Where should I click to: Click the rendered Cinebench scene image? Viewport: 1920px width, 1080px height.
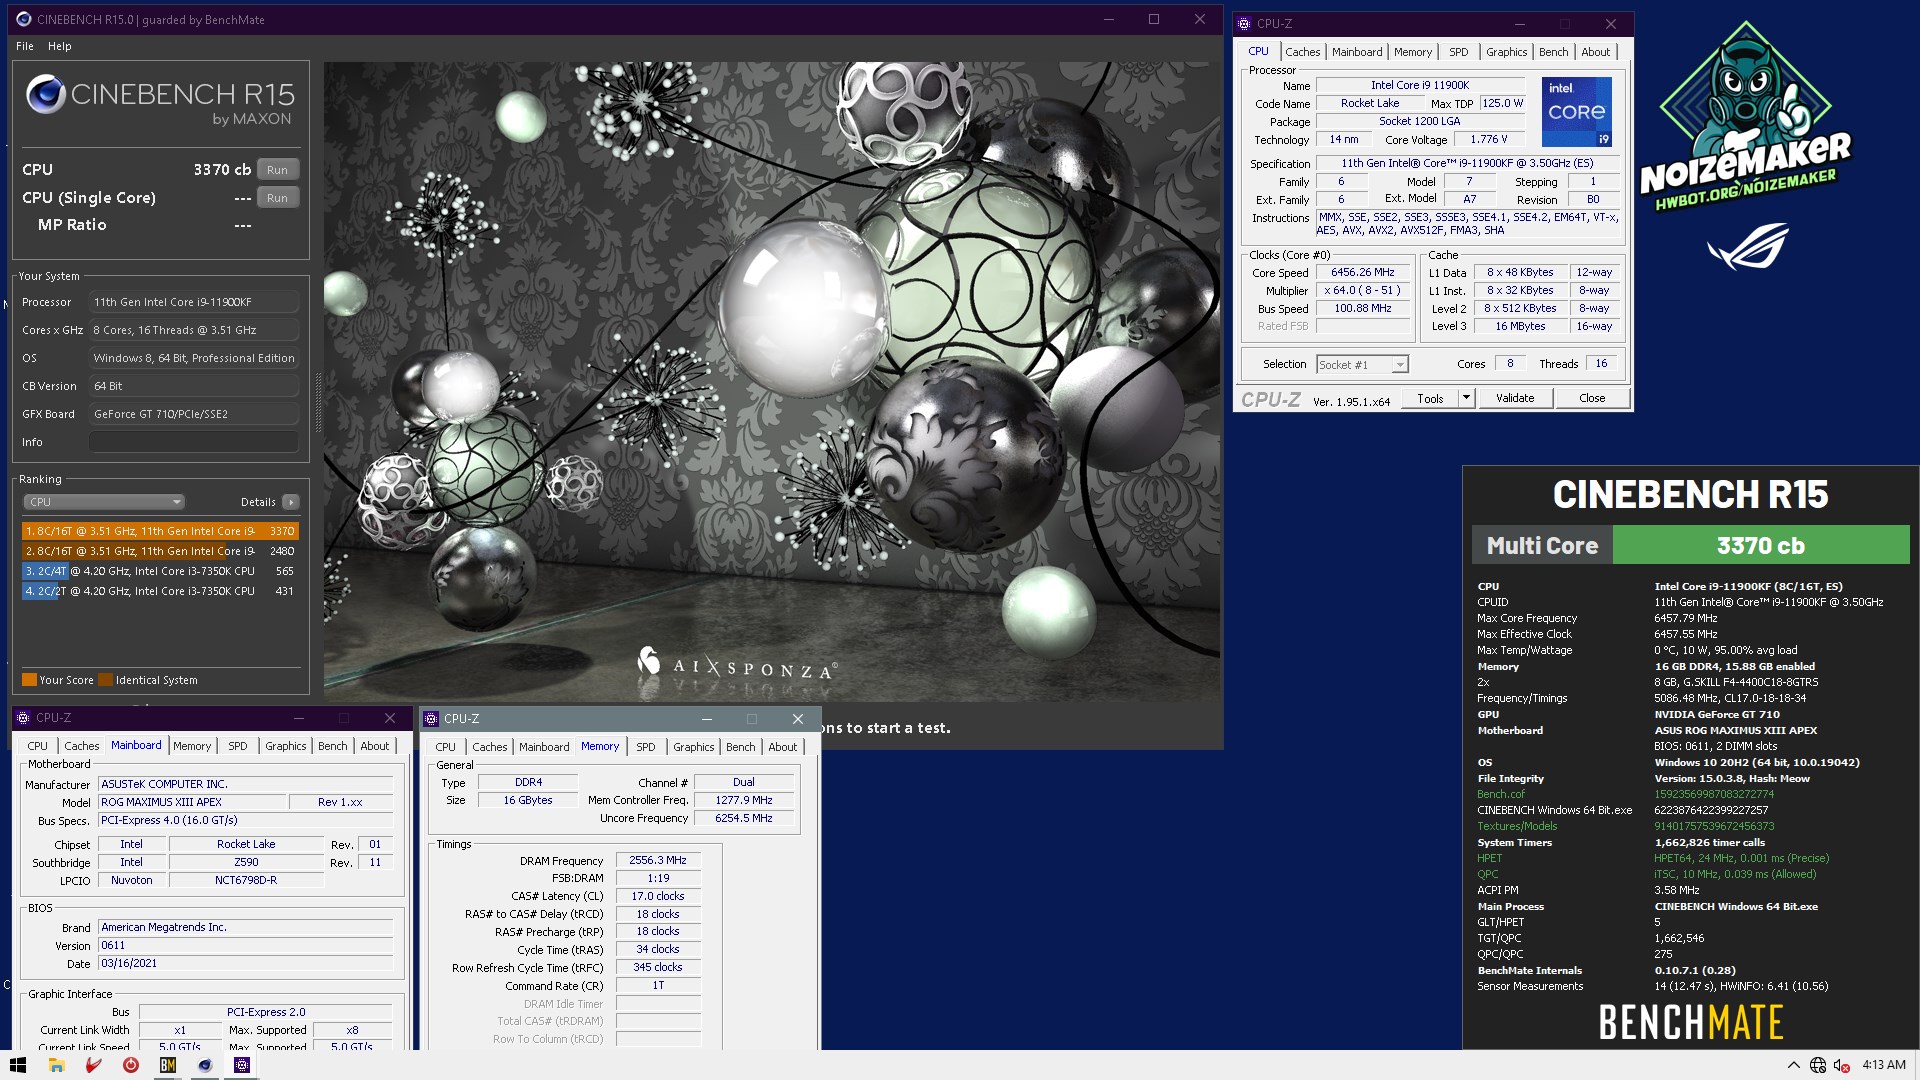click(771, 381)
